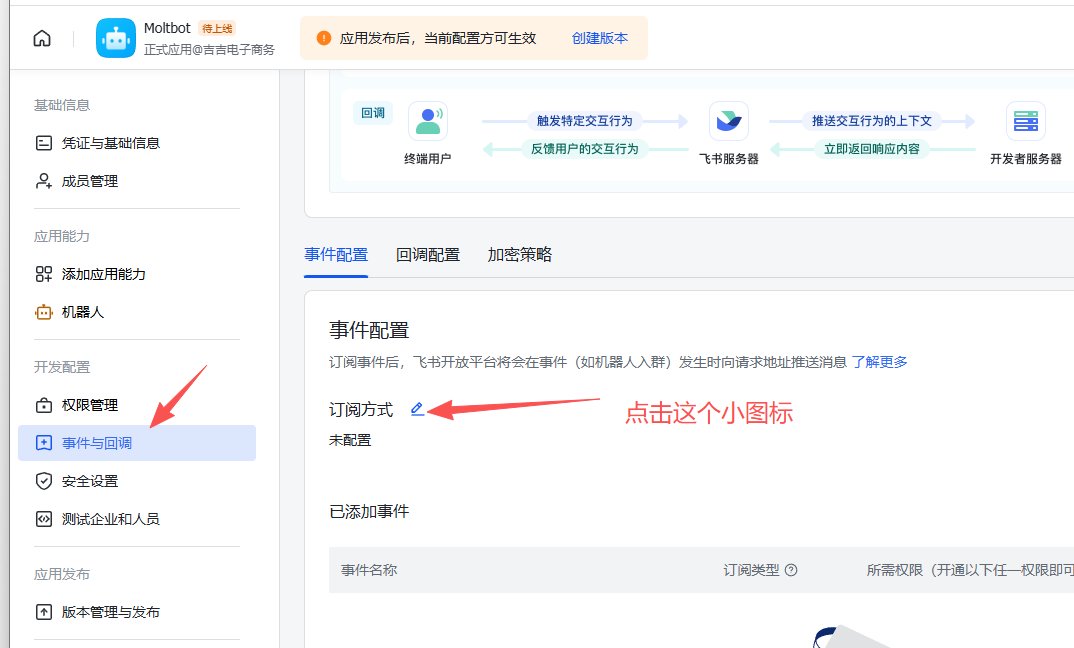Click the 创建版本 link in banner
Screen dimensions: 1074x648
click(x=600, y=38)
